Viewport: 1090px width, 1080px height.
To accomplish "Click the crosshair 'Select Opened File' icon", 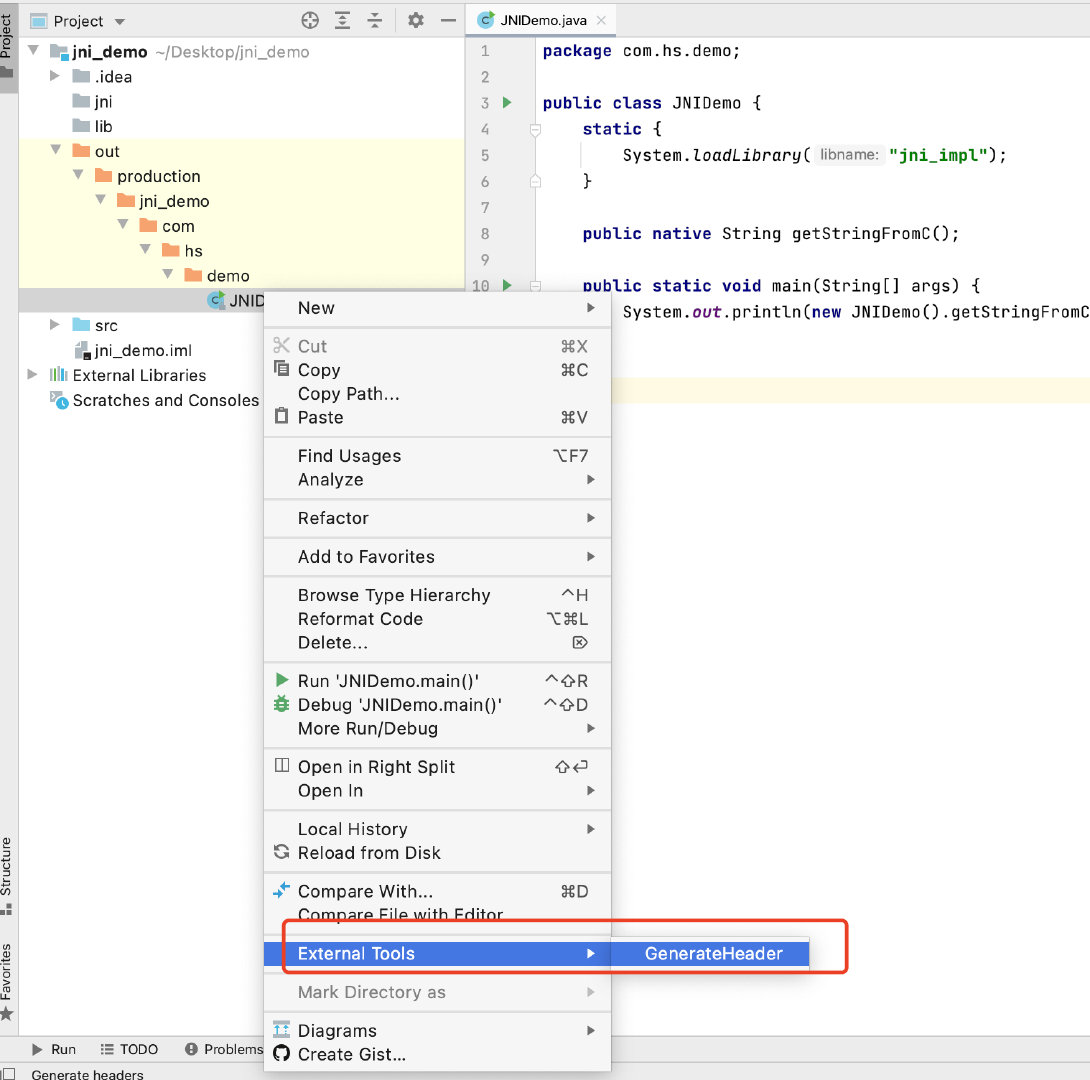I will pos(309,19).
